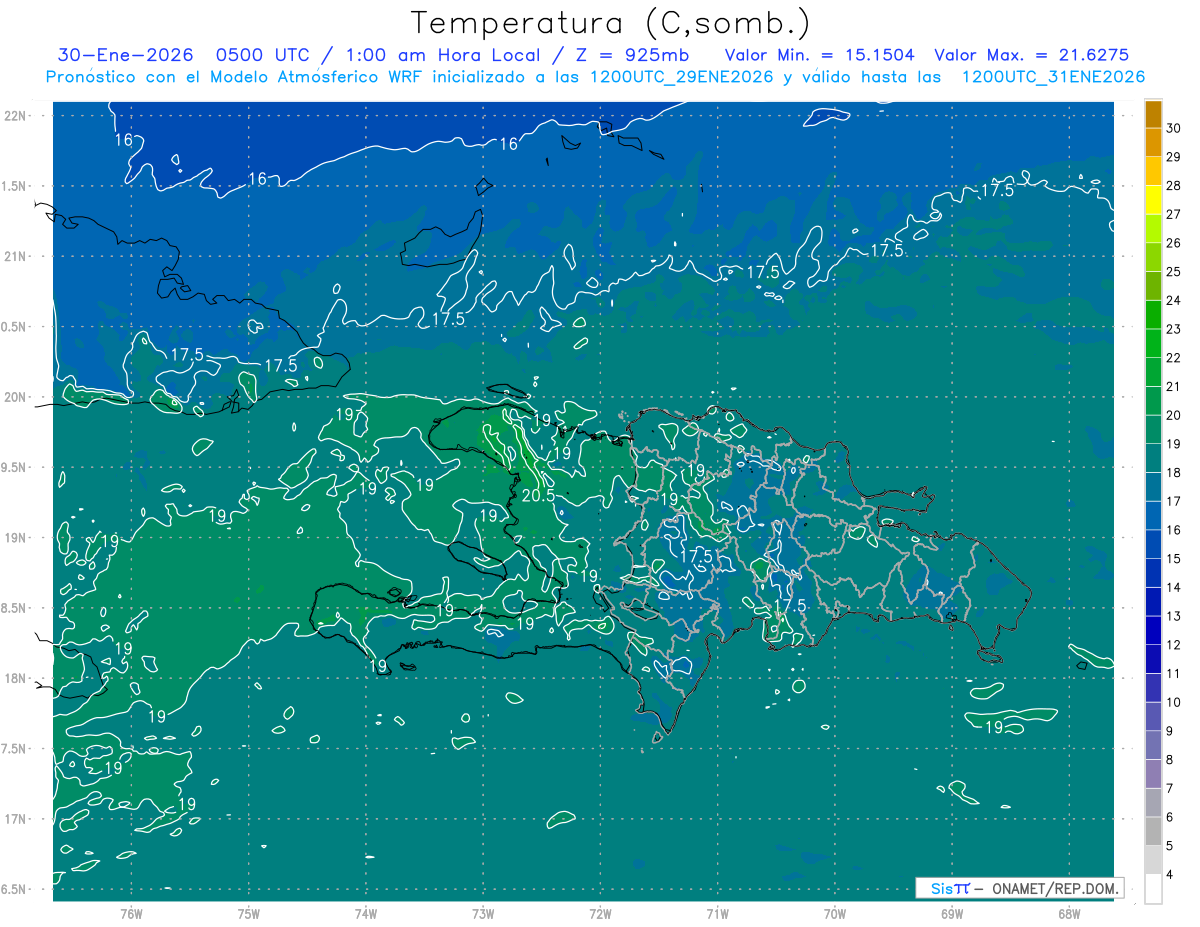Click the "69W" longitude axis label
Image resolution: width=1200 pixels, height=927 pixels.
point(952,914)
